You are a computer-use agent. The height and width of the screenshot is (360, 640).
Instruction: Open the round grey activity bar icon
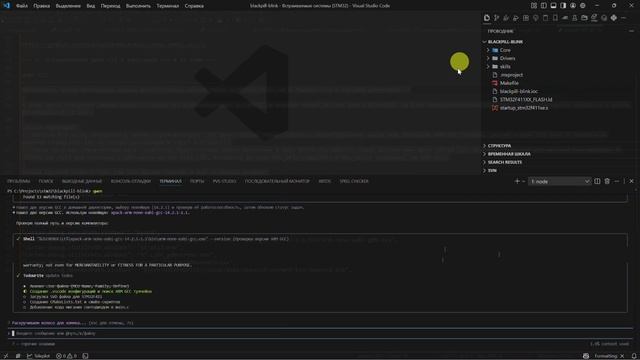tap(604, 18)
